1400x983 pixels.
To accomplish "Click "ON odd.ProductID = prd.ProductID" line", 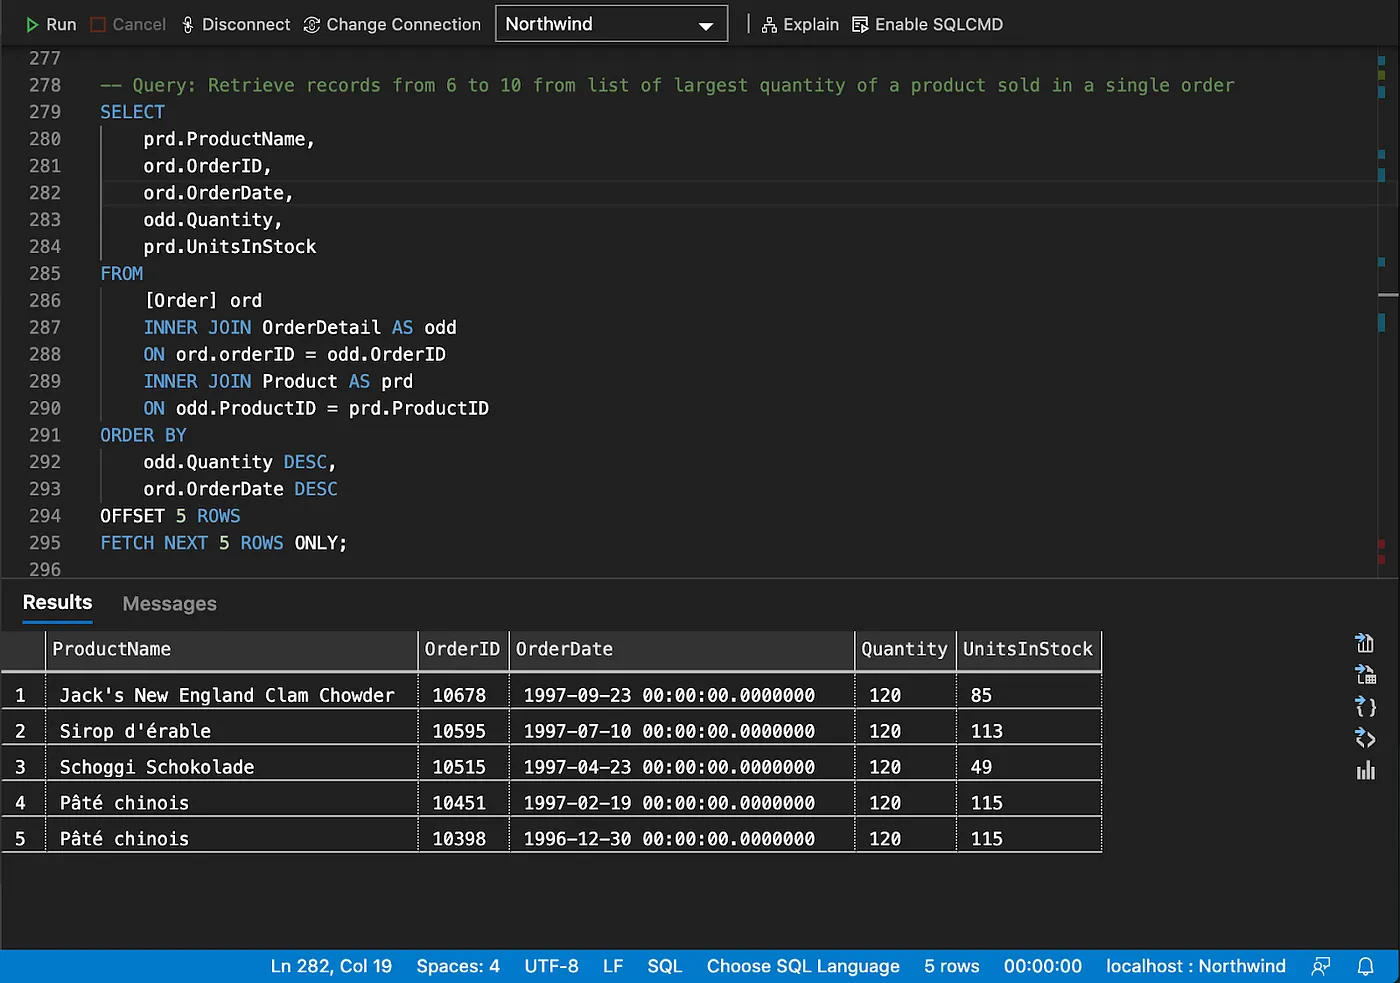I will (x=316, y=408).
